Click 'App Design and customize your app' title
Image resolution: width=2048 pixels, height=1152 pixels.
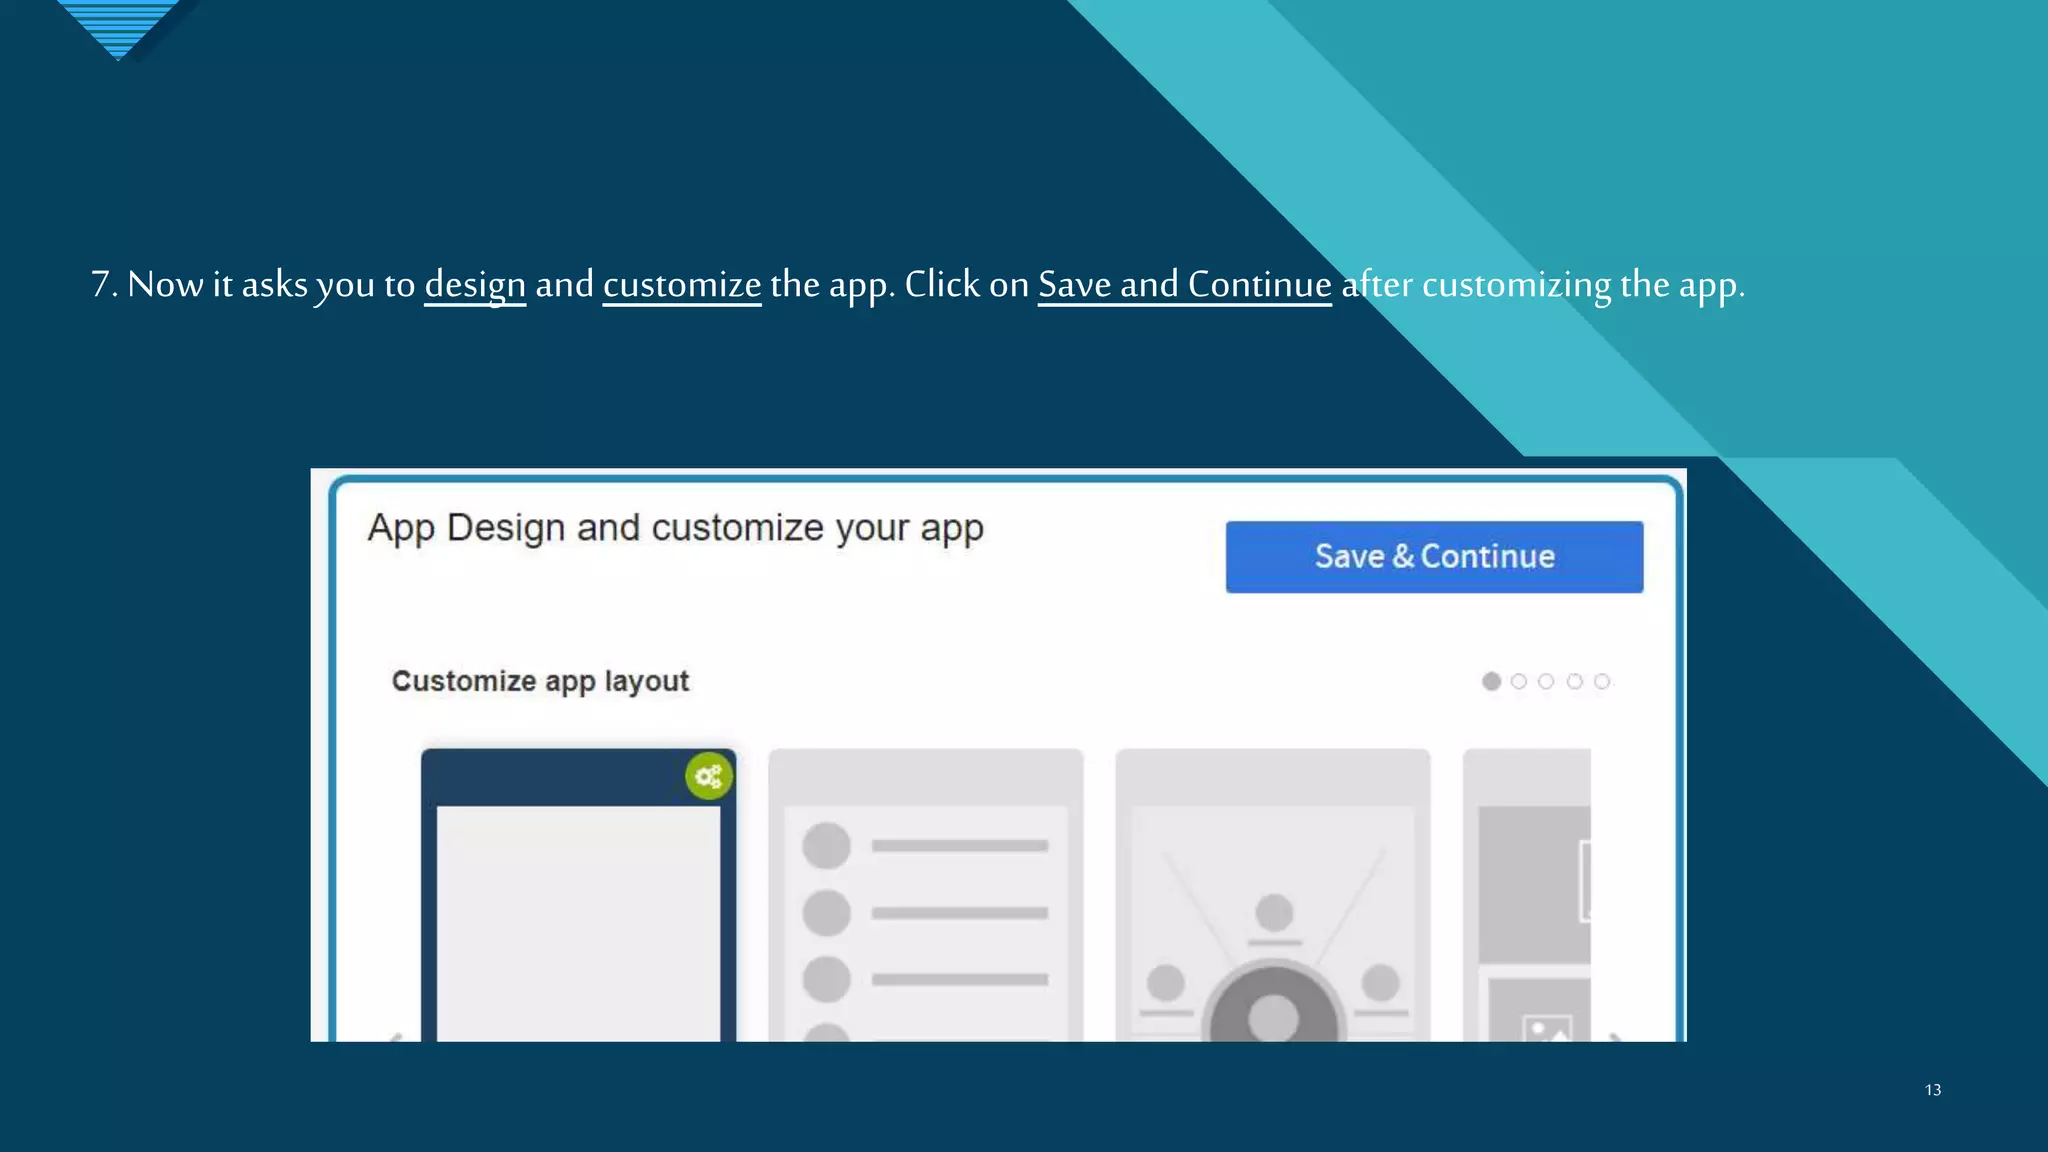pos(675,528)
